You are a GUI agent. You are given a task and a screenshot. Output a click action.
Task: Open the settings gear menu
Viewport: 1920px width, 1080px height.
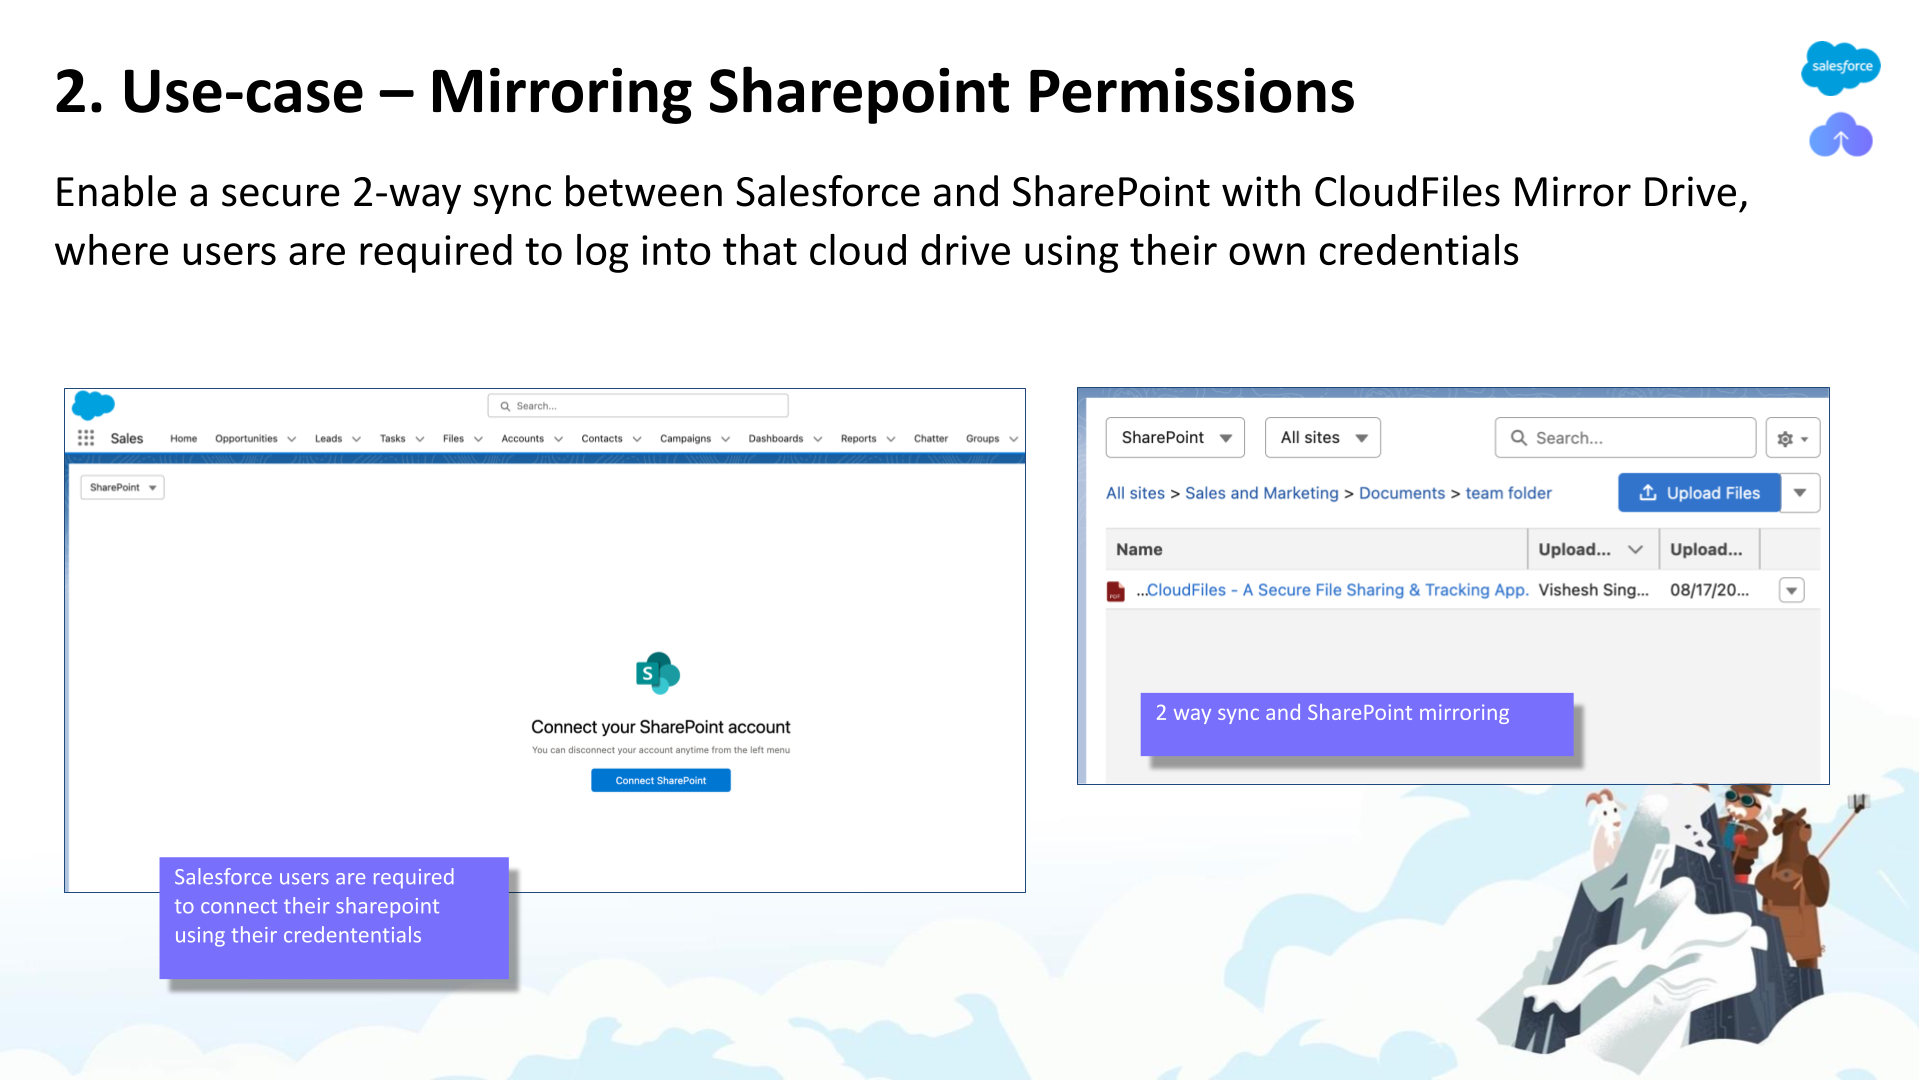click(1791, 438)
